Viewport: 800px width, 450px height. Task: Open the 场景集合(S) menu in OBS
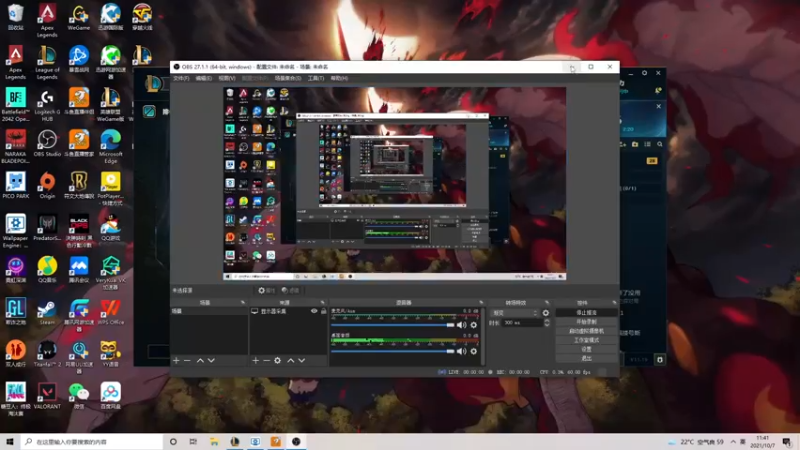[288, 78]
